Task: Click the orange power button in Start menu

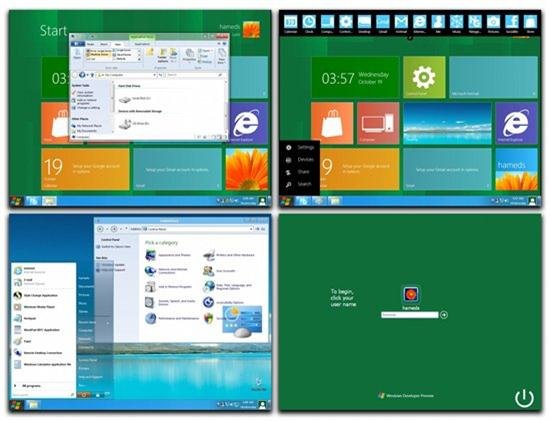Action: point(84,395)
